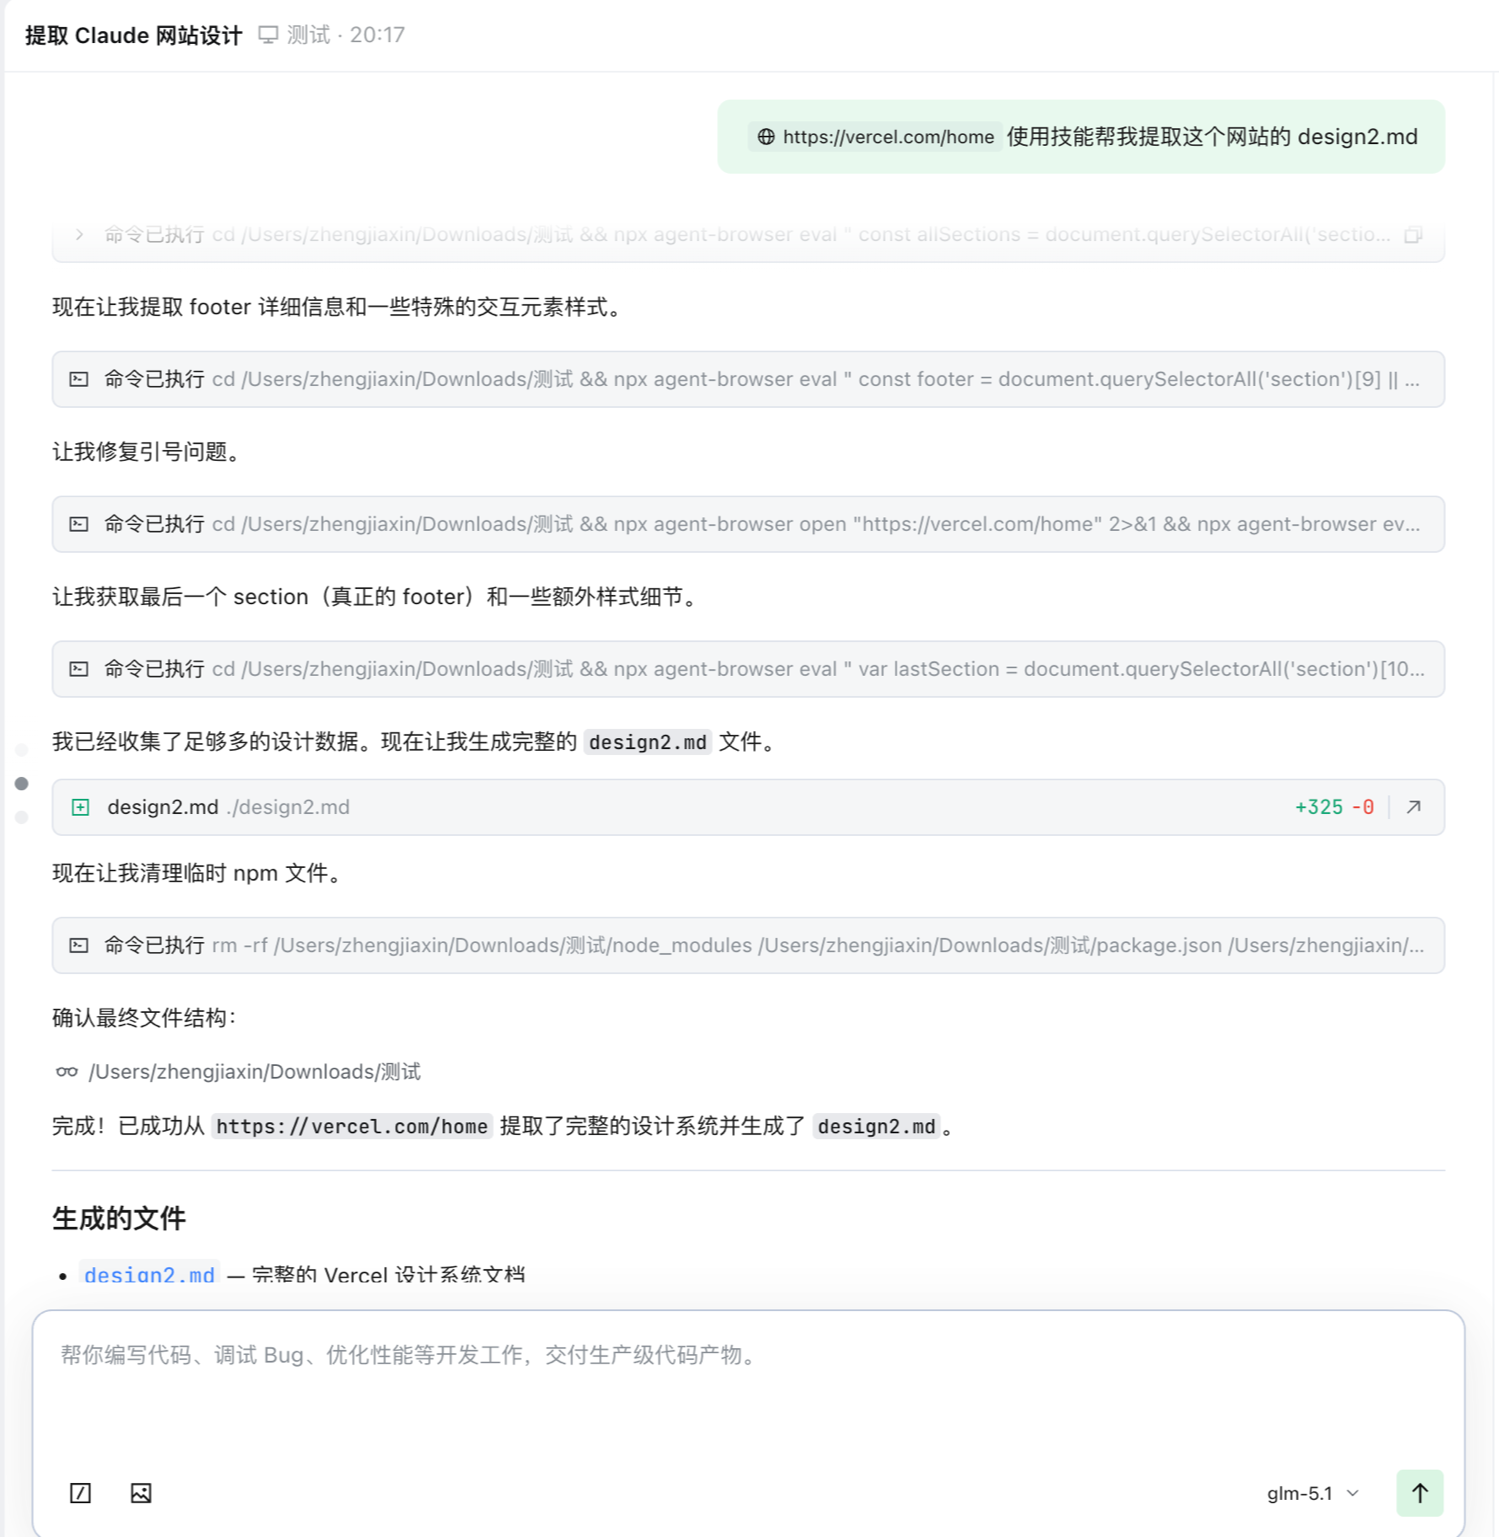This screenshot has height=1537, width=1499.
Task: Click the glasses icon beside the Downloads path
Action: click(x=67, y=1072)
